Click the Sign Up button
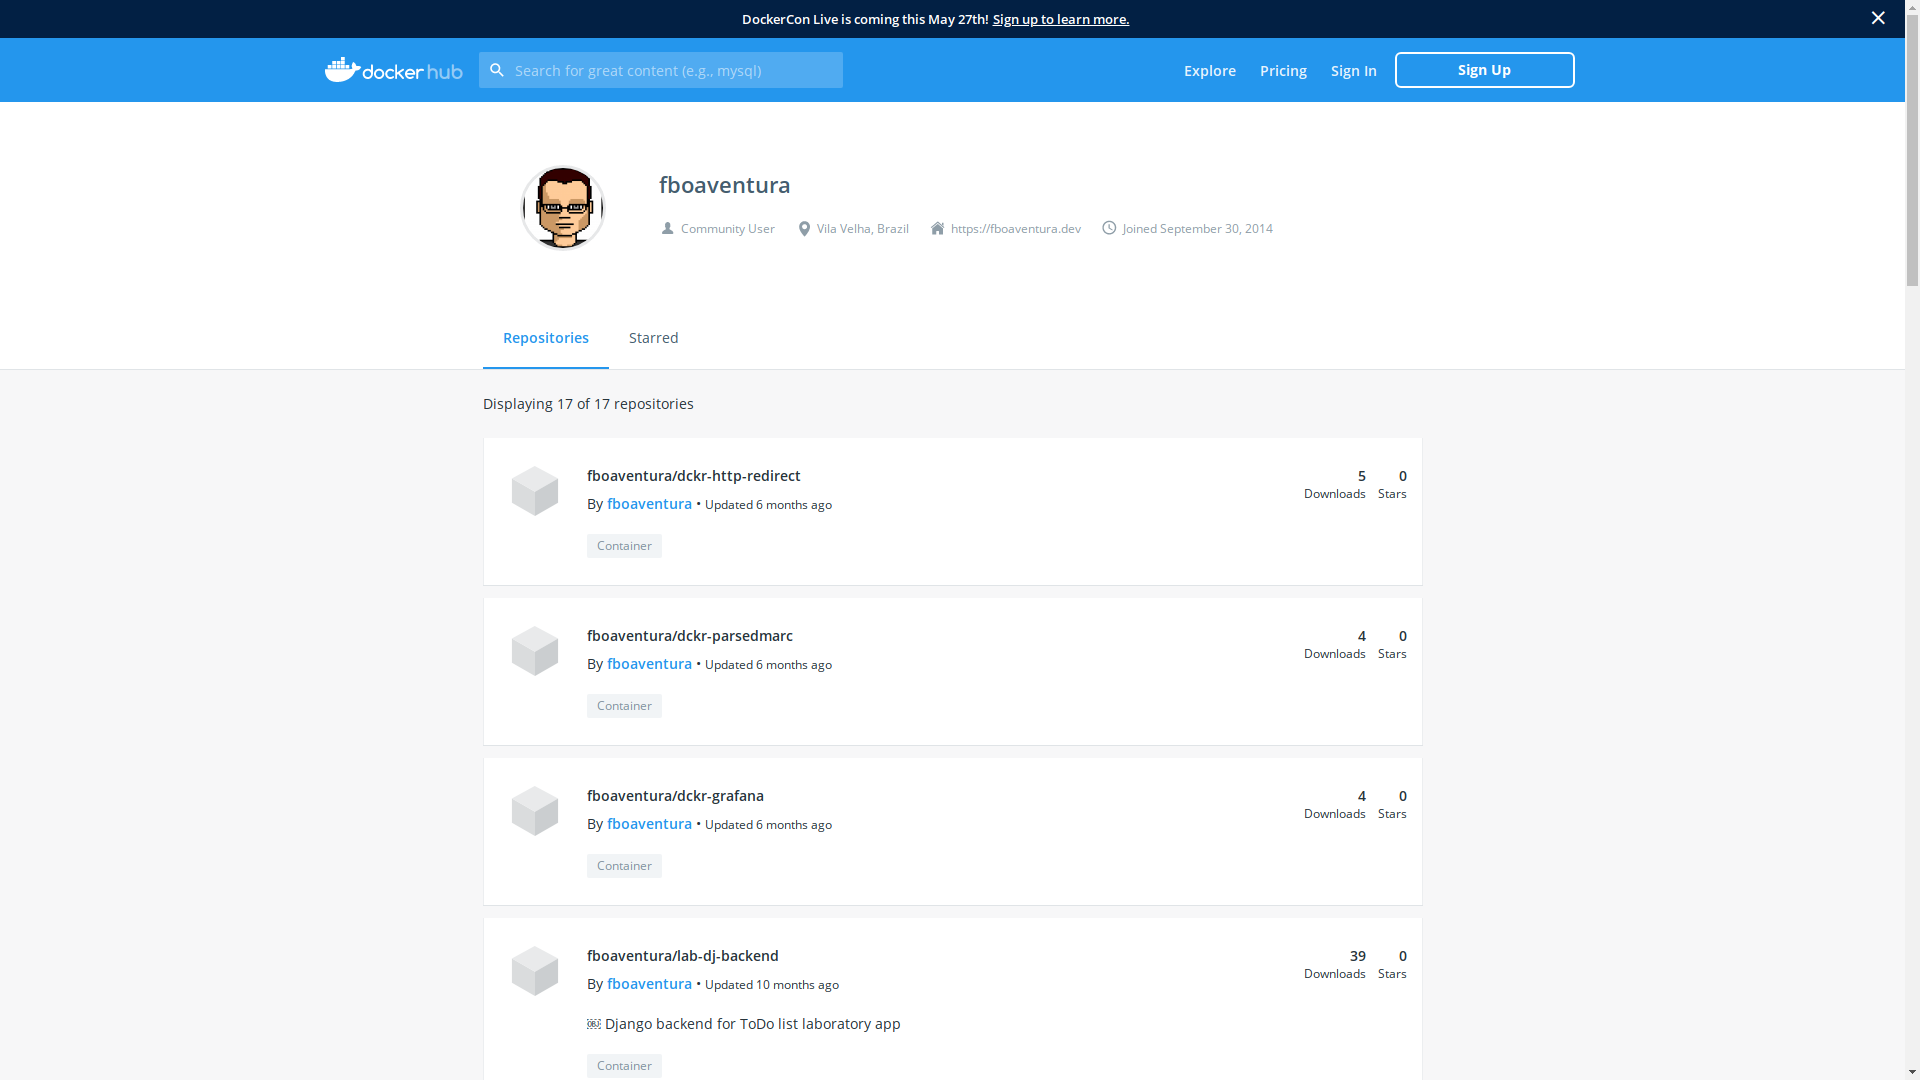The width and height of the screenshot is (1920, 1080). tap(1484, 70)
